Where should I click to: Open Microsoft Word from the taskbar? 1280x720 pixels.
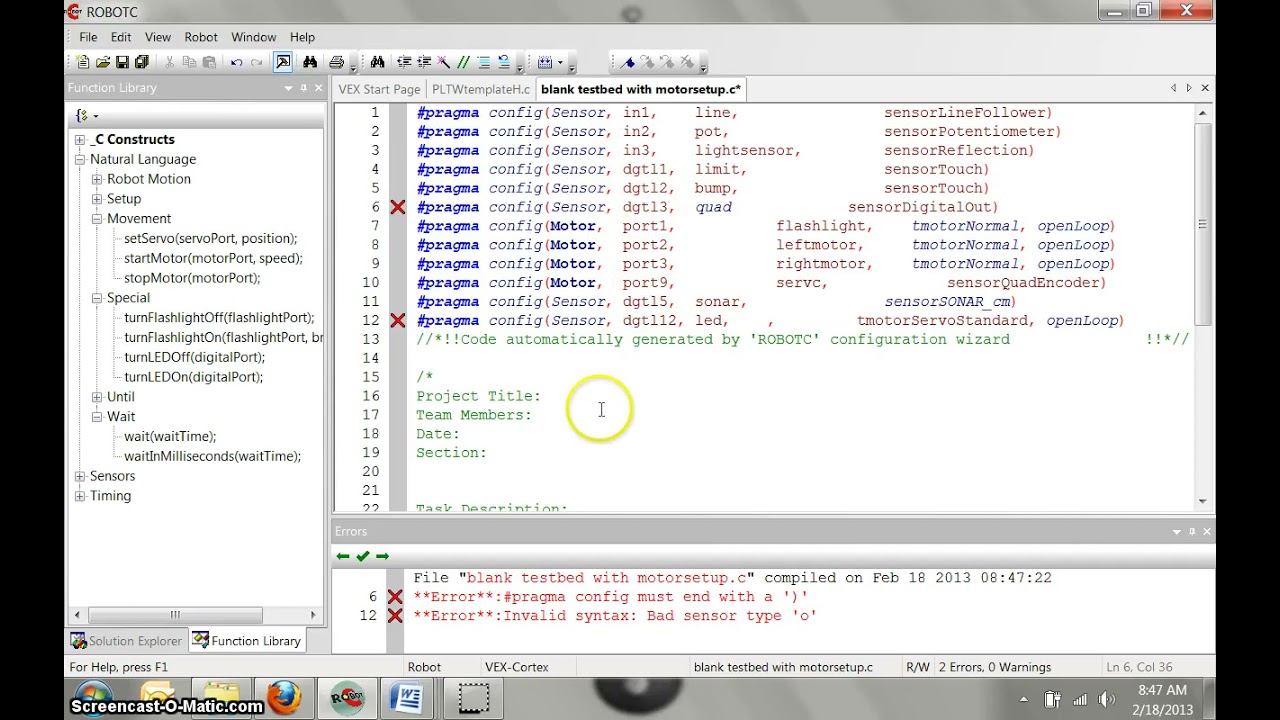point(407,697)
